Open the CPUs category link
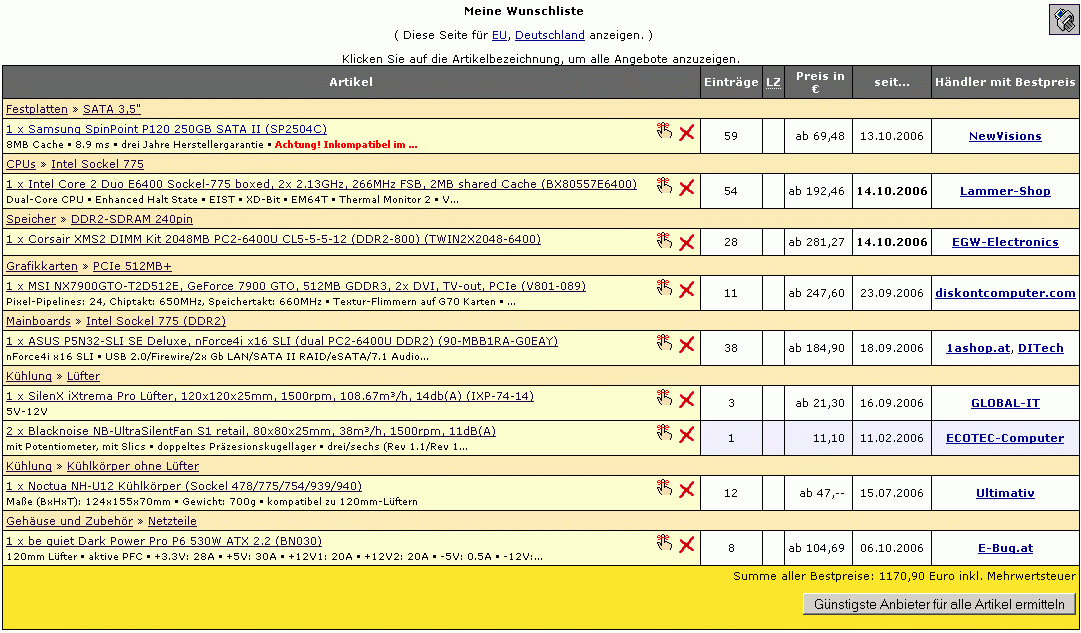Image resolution: width=1081 pixels, height=633 pixels. (x=21, y=164)
